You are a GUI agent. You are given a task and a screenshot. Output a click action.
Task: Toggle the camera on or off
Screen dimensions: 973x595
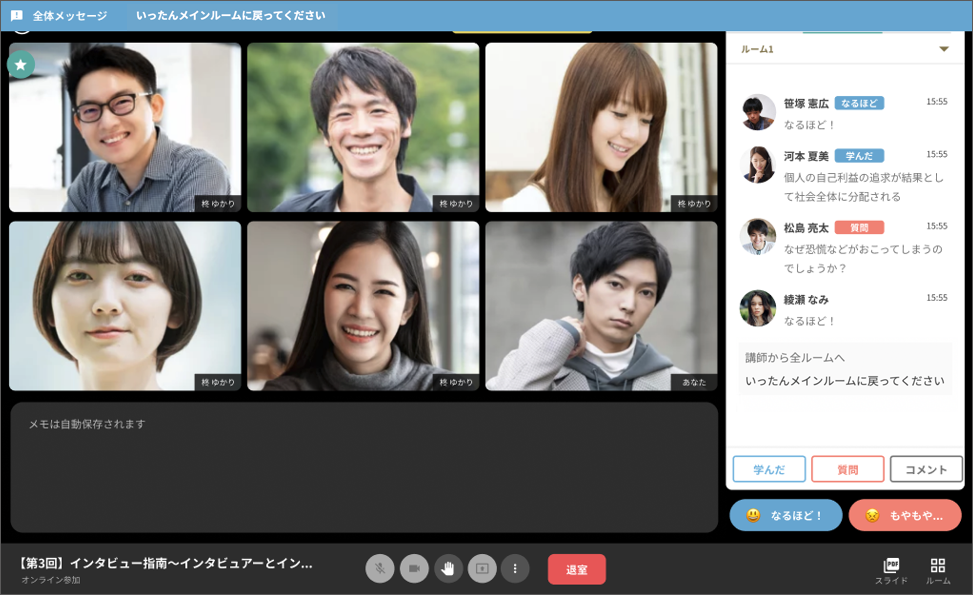coord(414,568)
